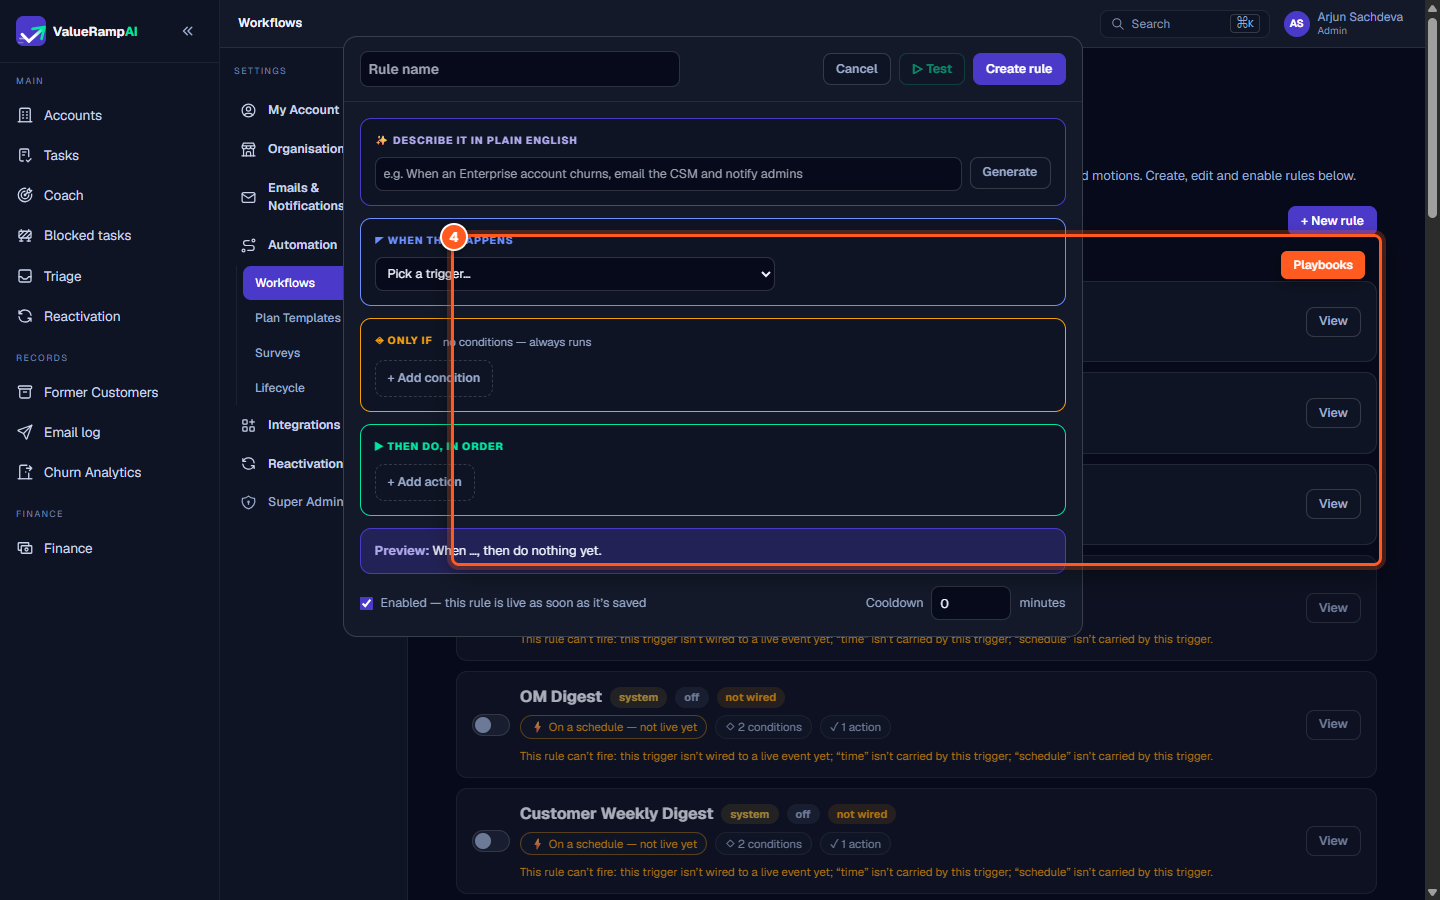Focus the plain English description field
Screen dimensions: 1440x900
(668, 174)
